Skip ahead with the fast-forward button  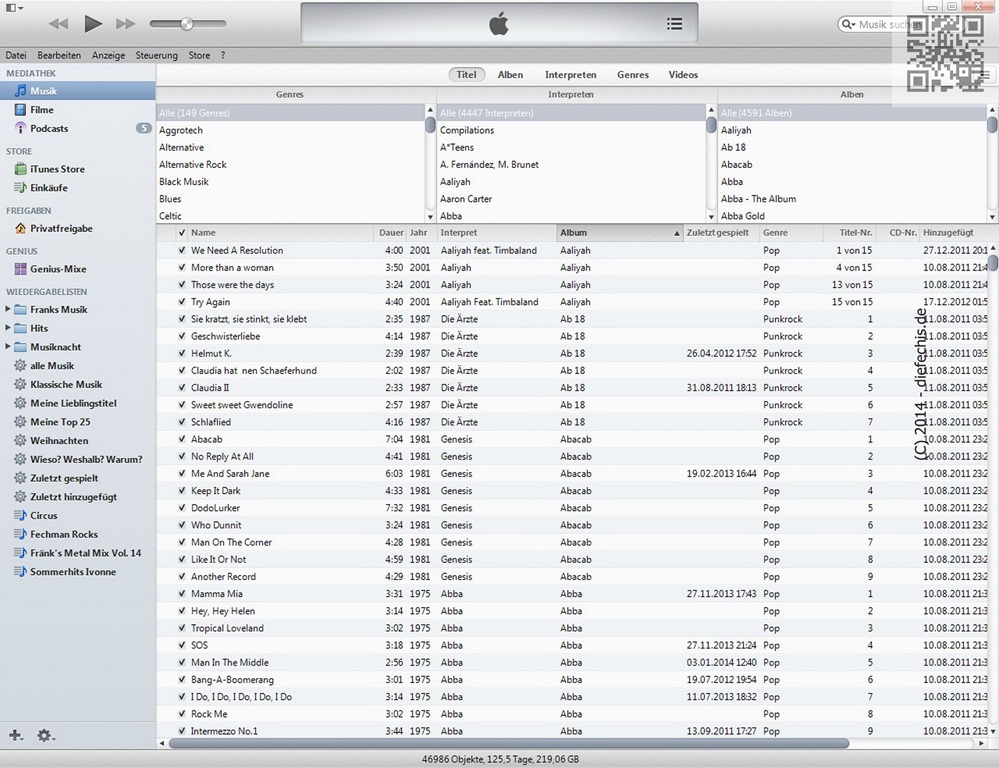click(x=126, y=24)
